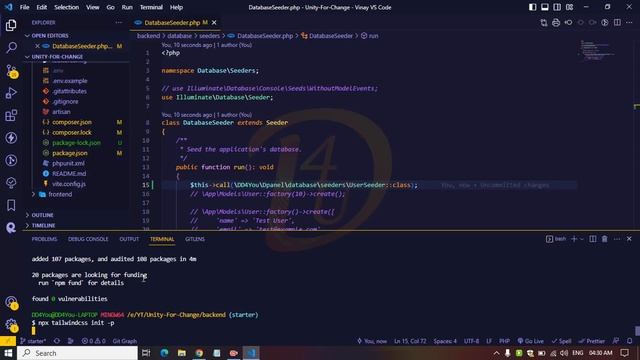The width and height of the screenshot is (640, 360).
Task: Click the seeders breadcrumb segment
Action: pos(209,36)
